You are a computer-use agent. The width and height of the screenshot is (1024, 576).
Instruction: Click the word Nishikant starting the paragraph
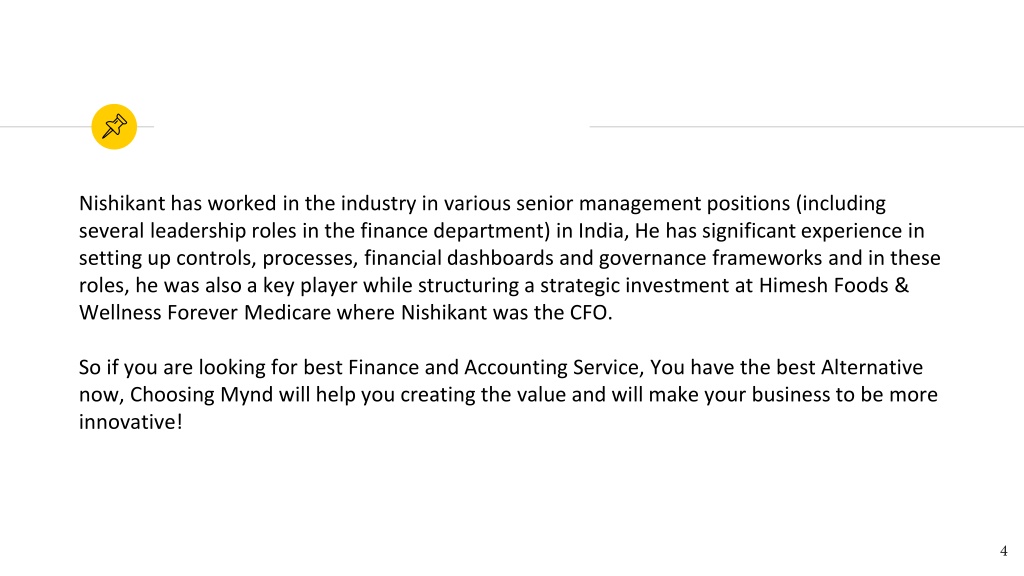click(x=122, y=203)
